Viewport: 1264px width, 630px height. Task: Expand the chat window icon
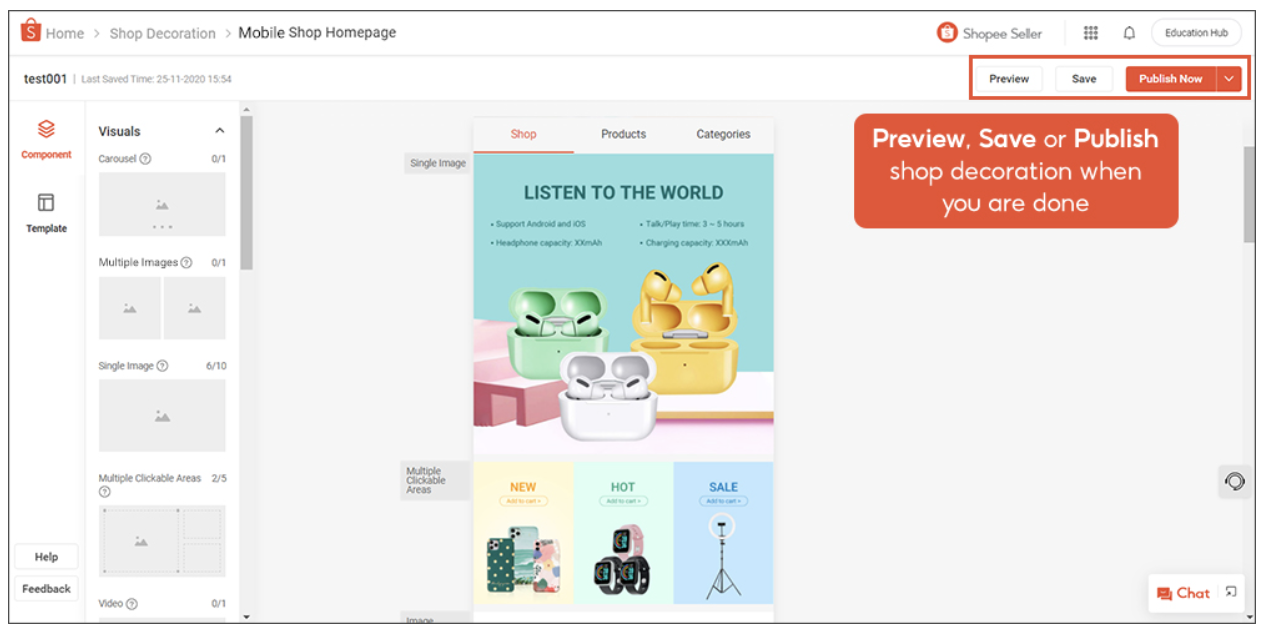click(x=1231, y=592)
